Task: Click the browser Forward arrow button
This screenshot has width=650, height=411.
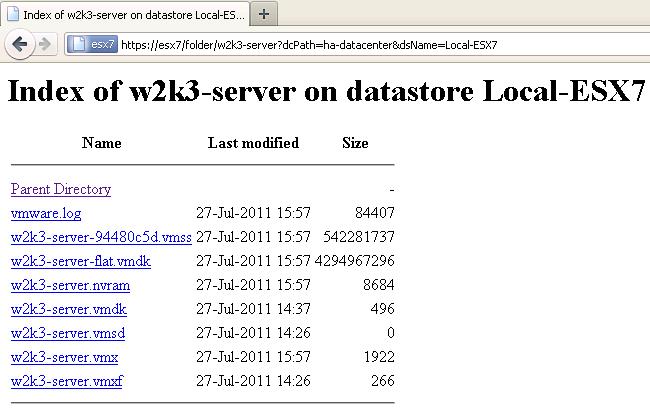Action: coord(45,44)
